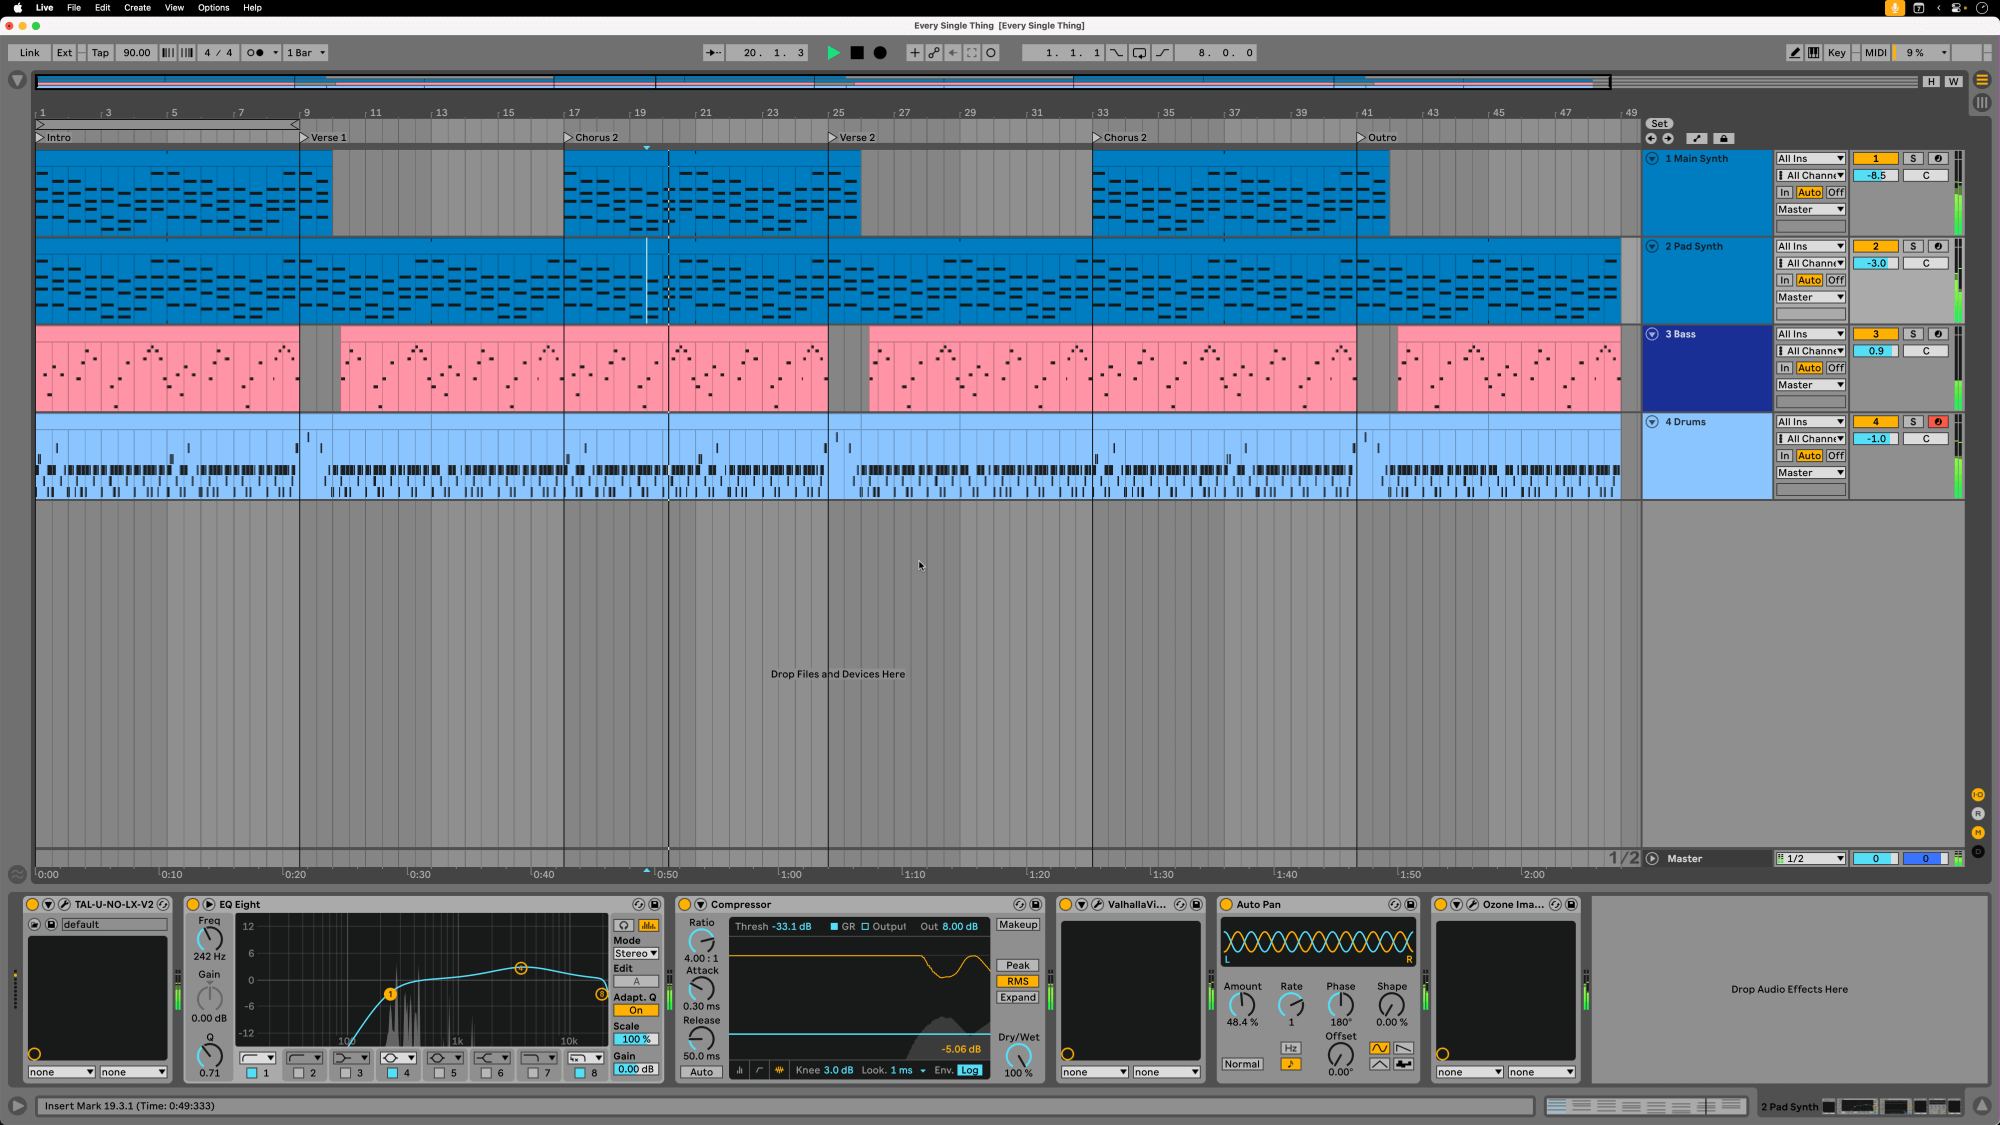Viewport: 2000px width, 1125px height.
Task: Click the Compressor Auto release button
Action: click(702, 1072)
